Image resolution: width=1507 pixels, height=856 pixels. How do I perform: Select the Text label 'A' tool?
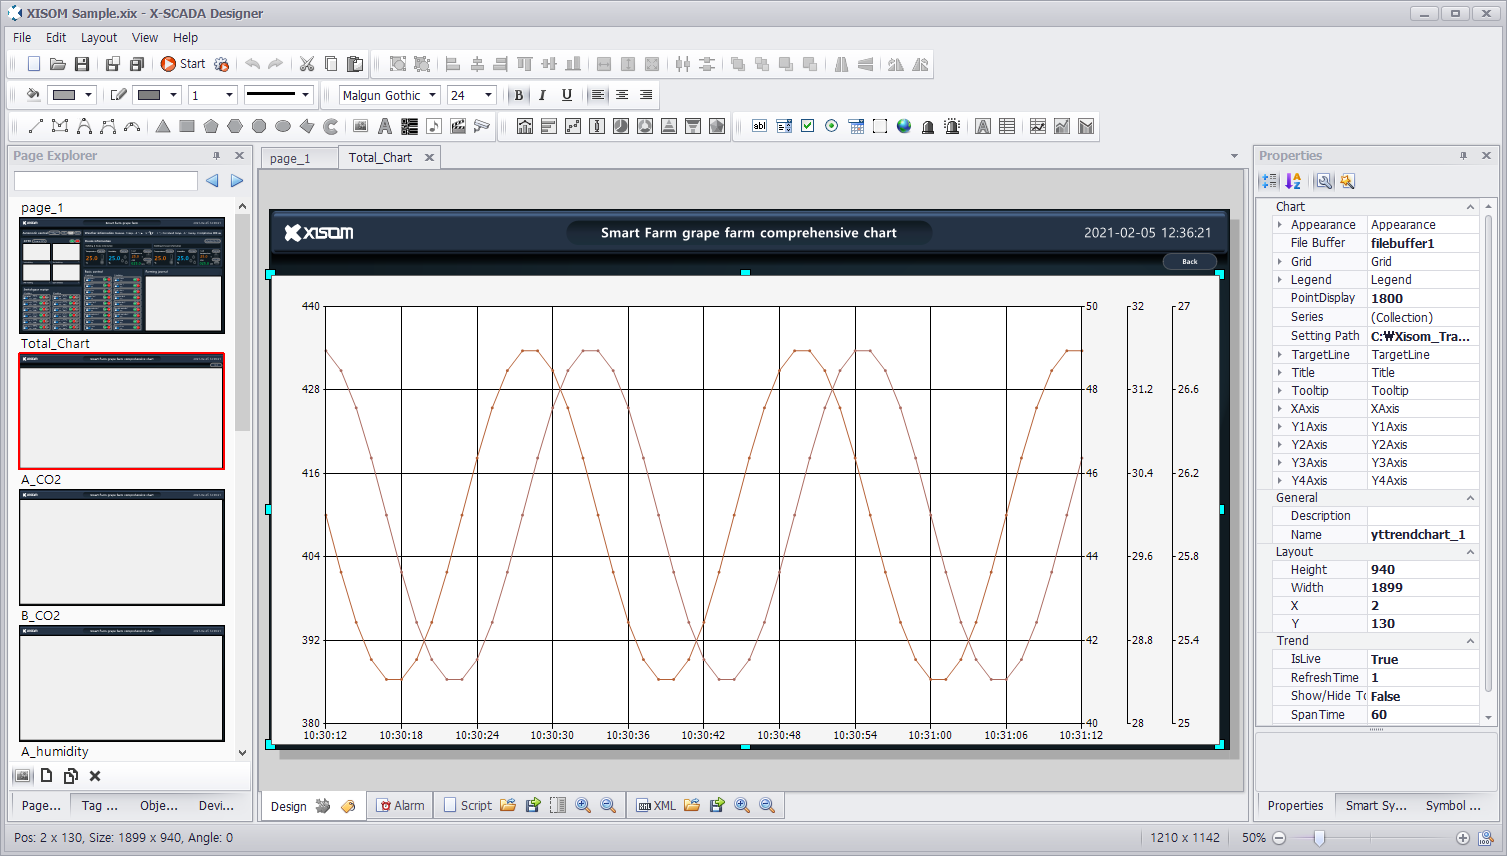384,126
